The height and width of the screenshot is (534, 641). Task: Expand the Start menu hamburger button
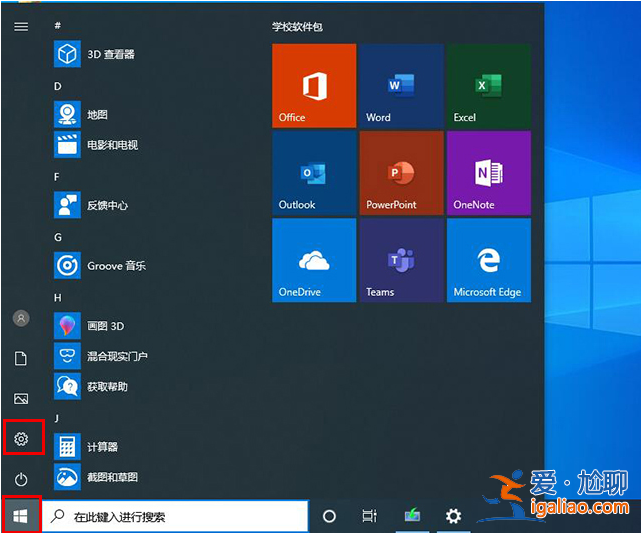tap(21, 27)
